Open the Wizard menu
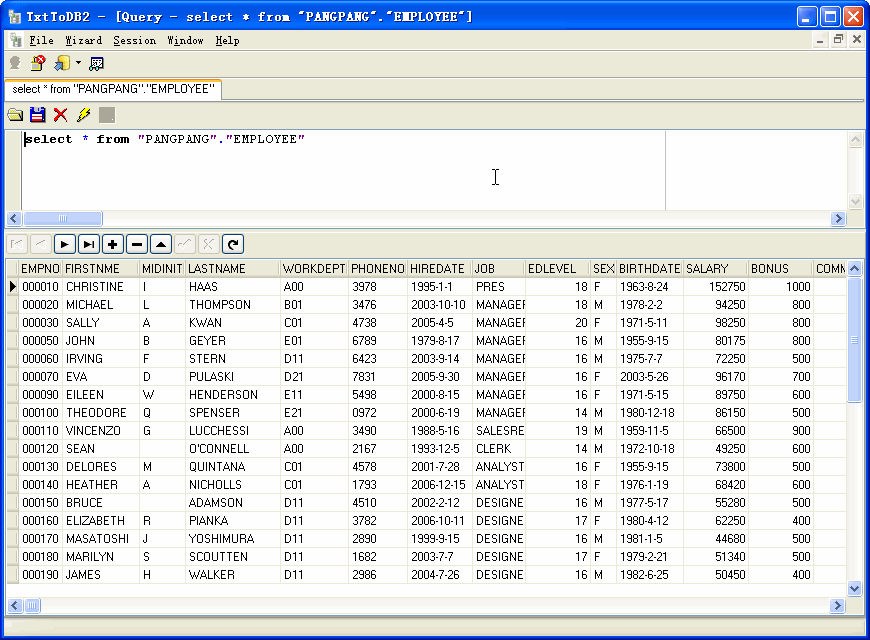Viewport: 870px width, 640px height. (x=83, y=41)
